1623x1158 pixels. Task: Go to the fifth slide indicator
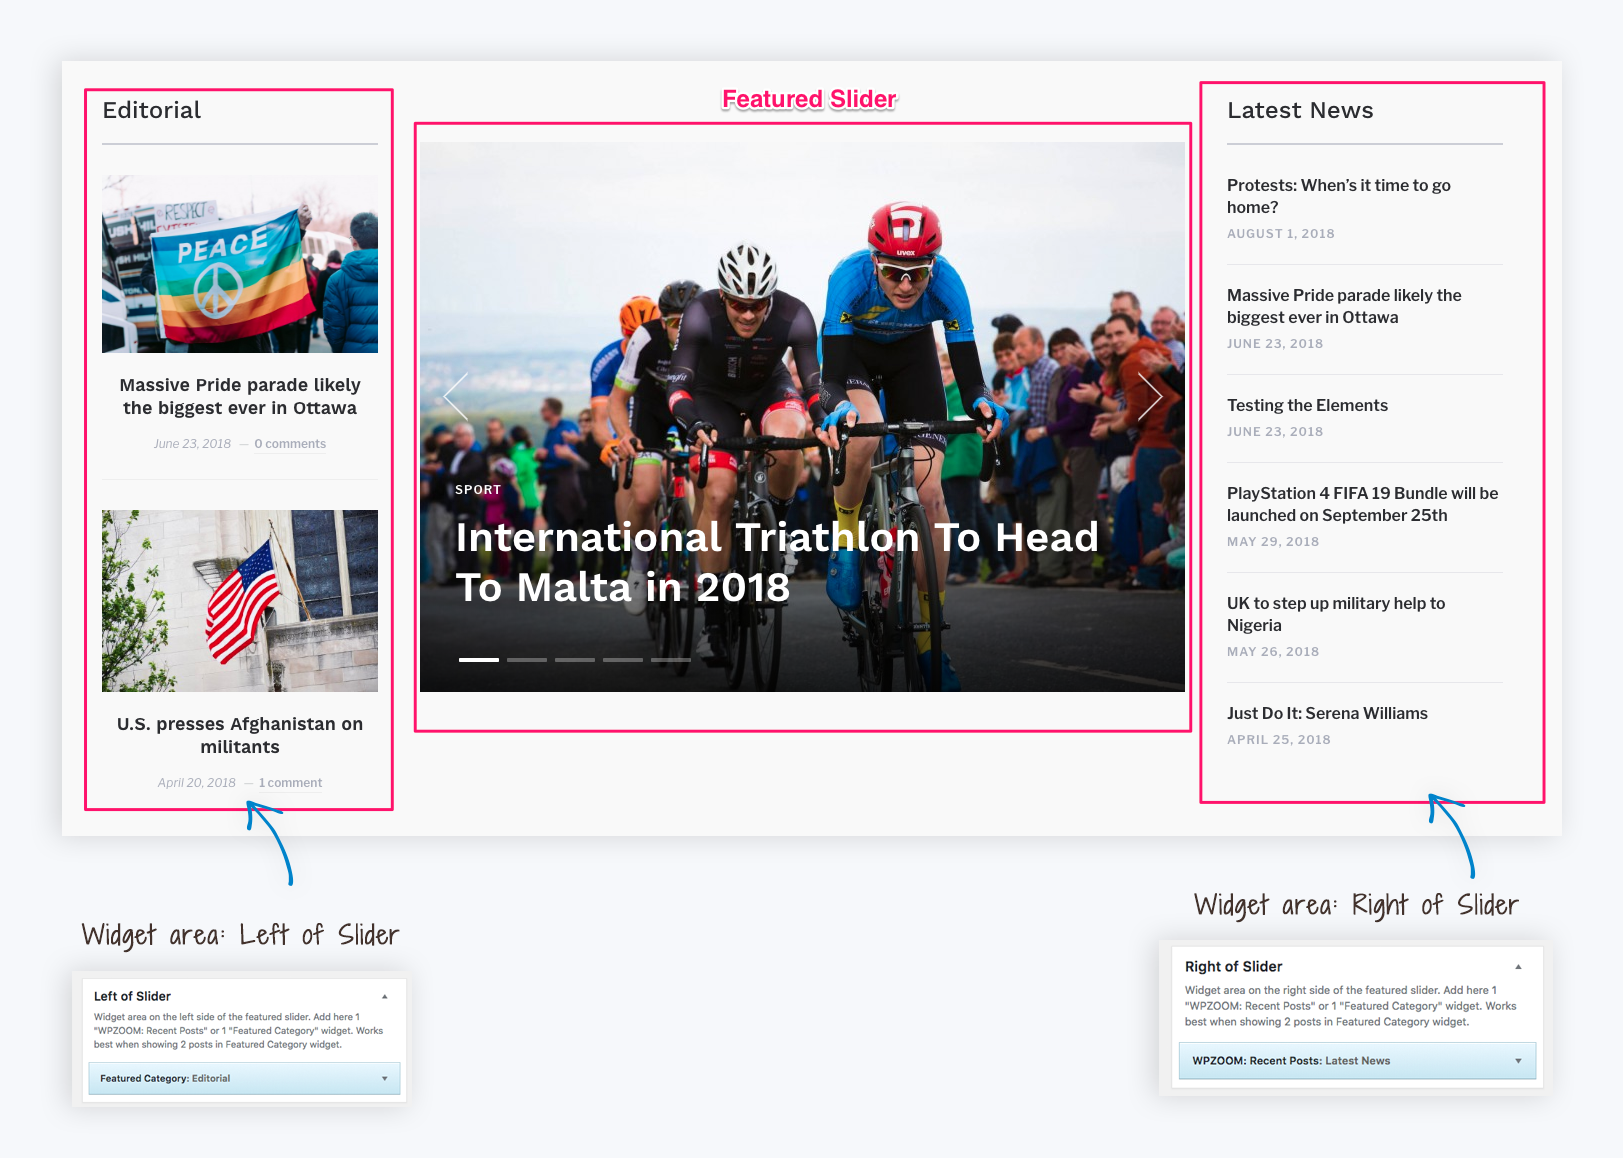pos(670,660)
